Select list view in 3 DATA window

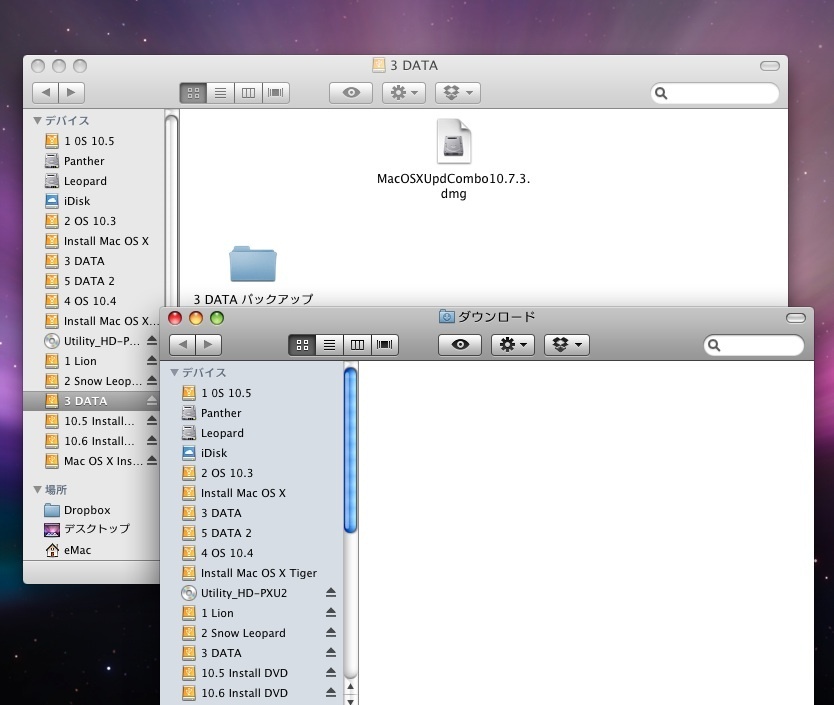coord(221,93)
